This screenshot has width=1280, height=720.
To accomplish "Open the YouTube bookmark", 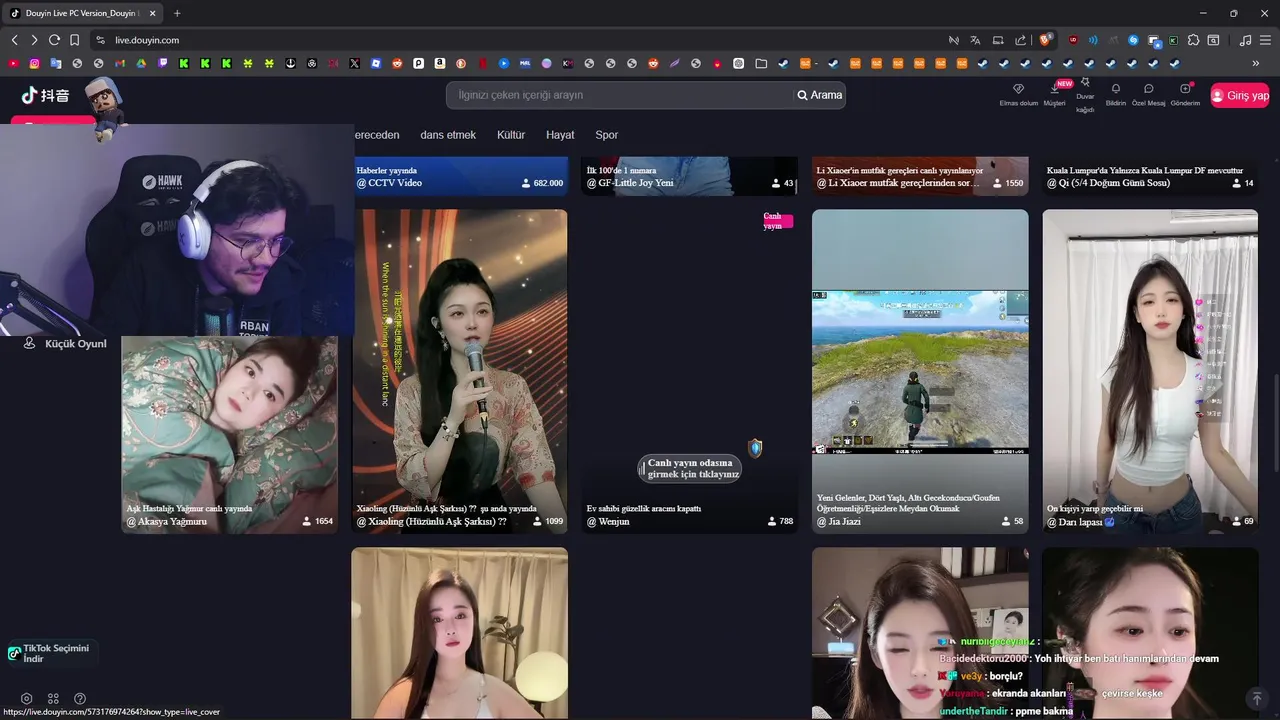I will point(13,63).
